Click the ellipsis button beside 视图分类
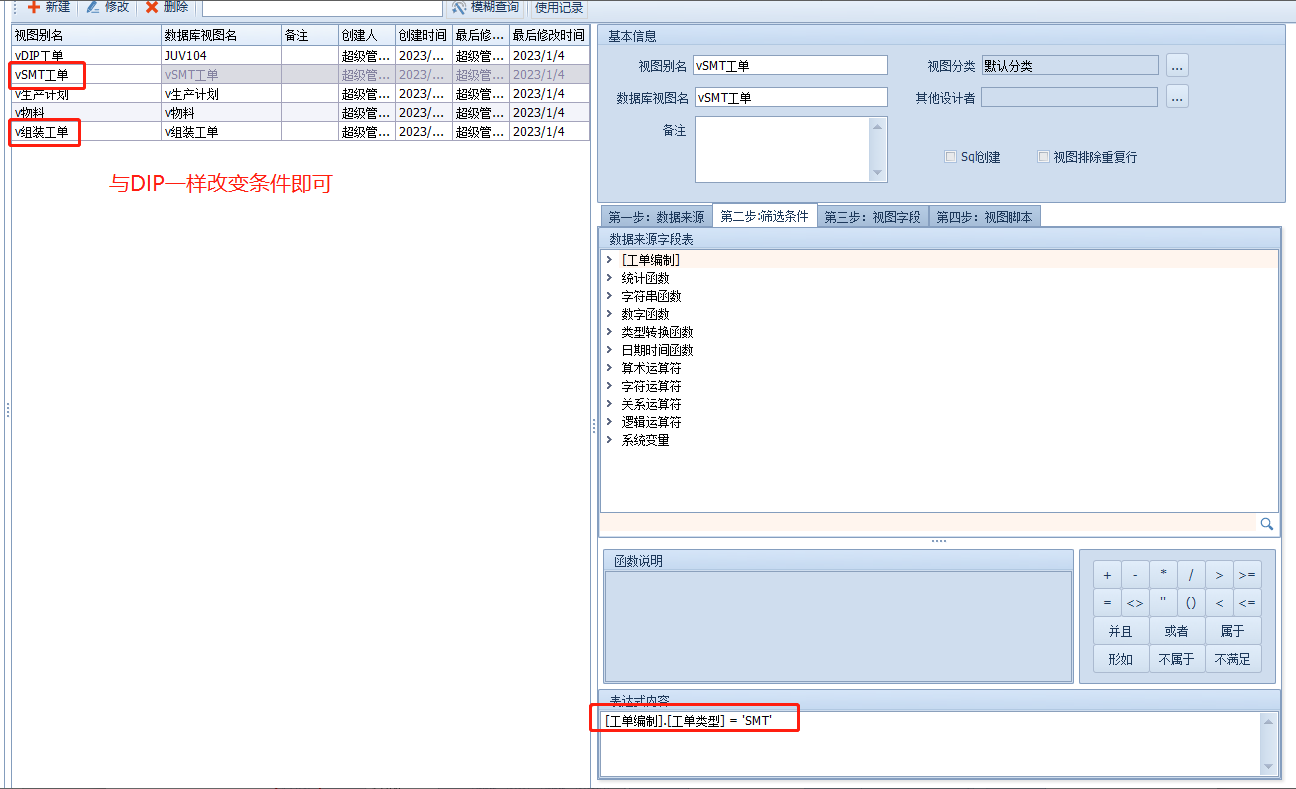The height and width of the screenshot is (789, 1296). (1177, 66)
